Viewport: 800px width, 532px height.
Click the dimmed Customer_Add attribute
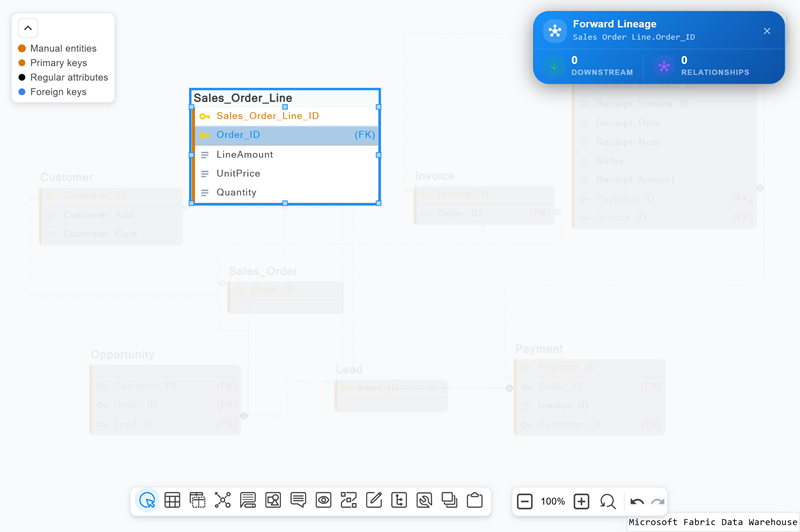click(x=98, y=215)
